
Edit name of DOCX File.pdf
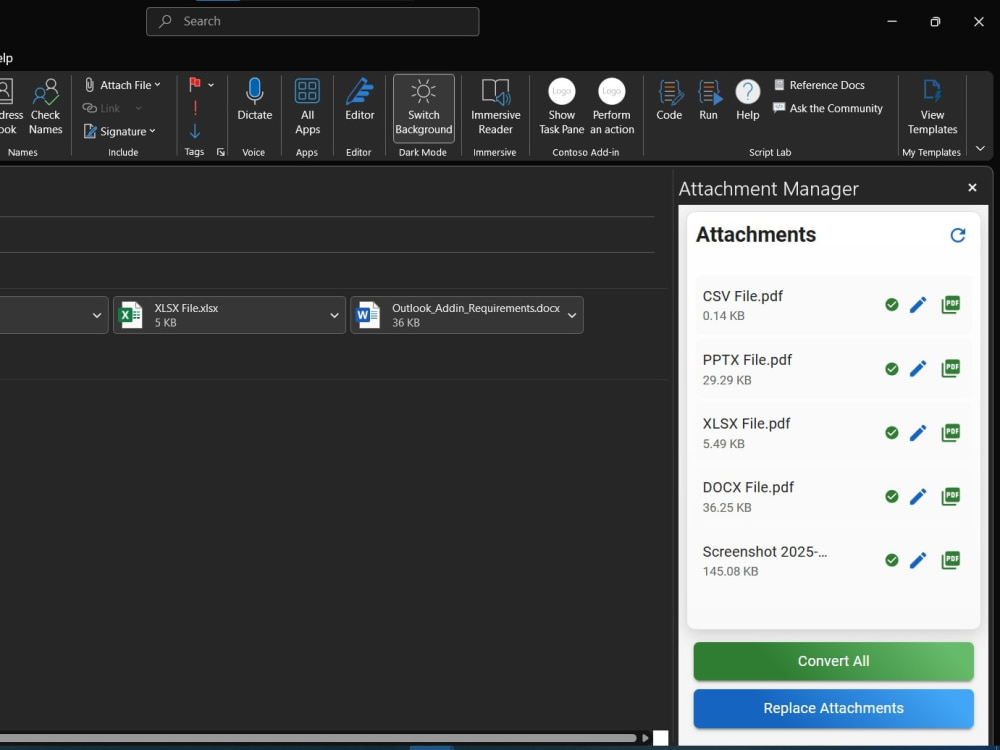(x=918, y=497)
